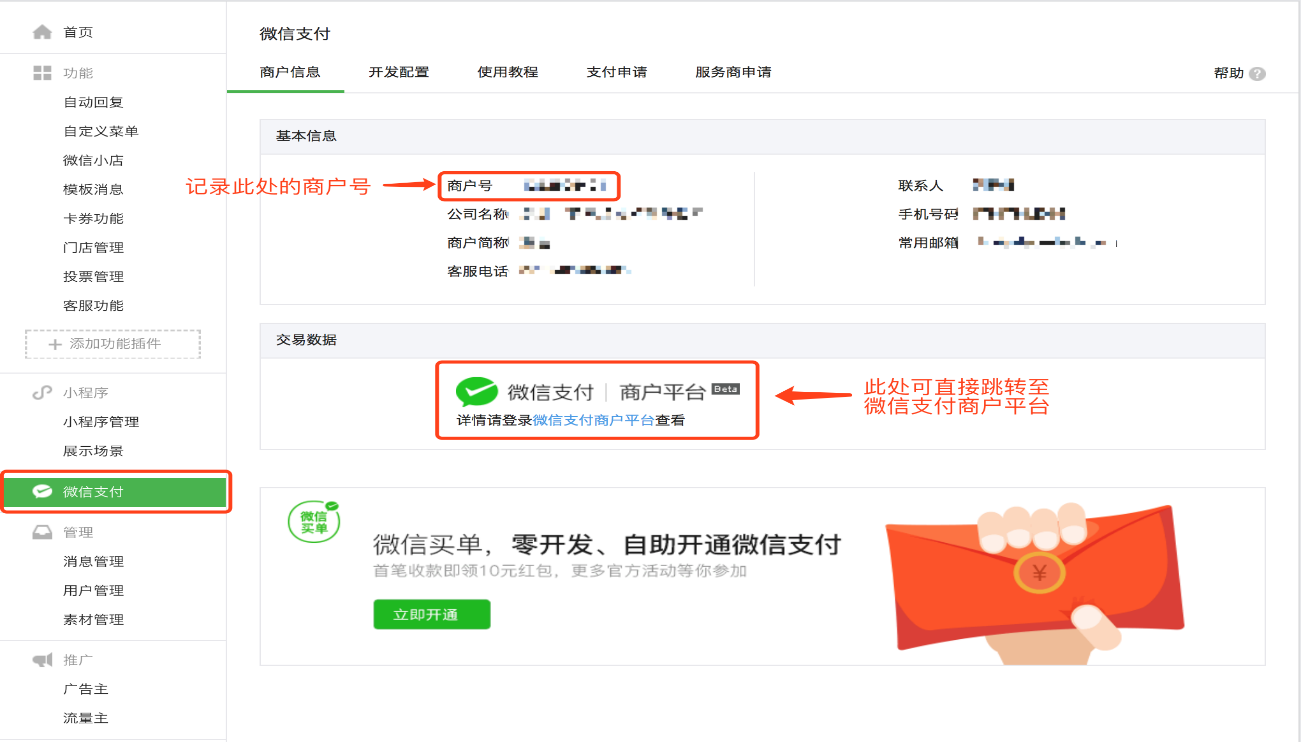Open 素材管理 in the sidebar
Viewport: 1301px width, 742px height.
(x=93, y=620)
